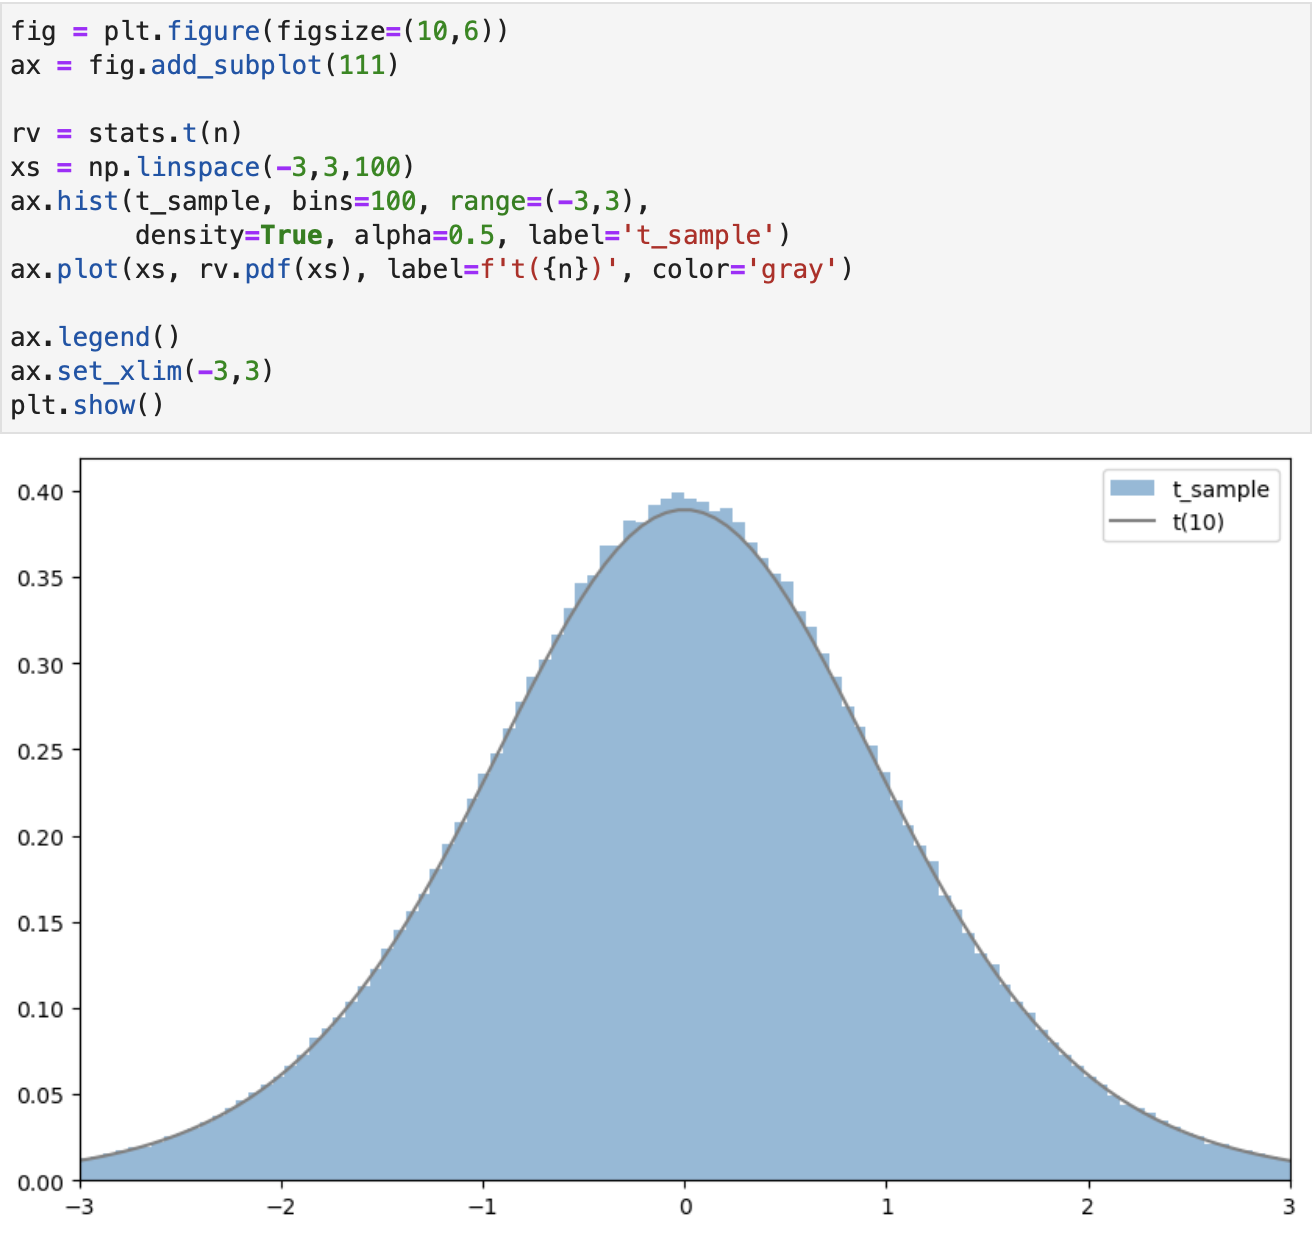Click the y-axis tick label 0.00
Image resolution: width=1314 pixels, height=1250 pixels.
pyautogui.click(x=41, y=1182)
